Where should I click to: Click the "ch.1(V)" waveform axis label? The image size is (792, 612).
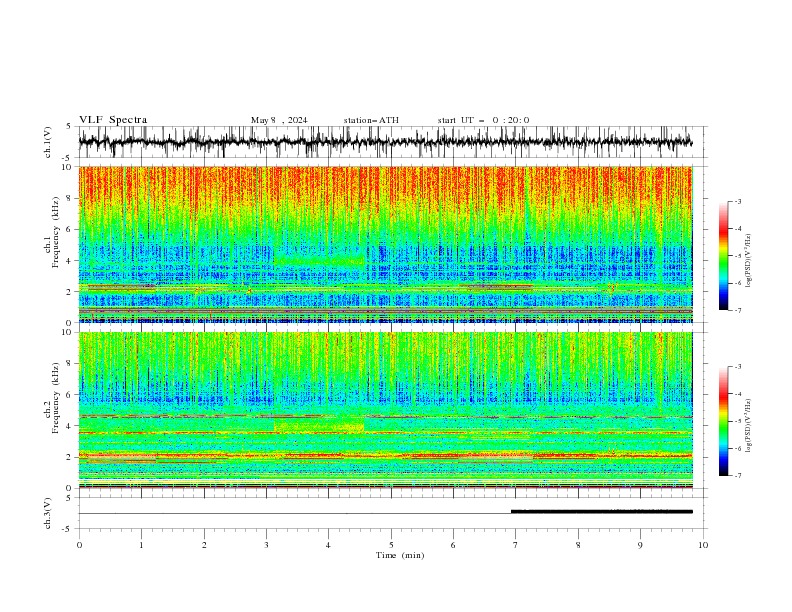coord(48,142)
